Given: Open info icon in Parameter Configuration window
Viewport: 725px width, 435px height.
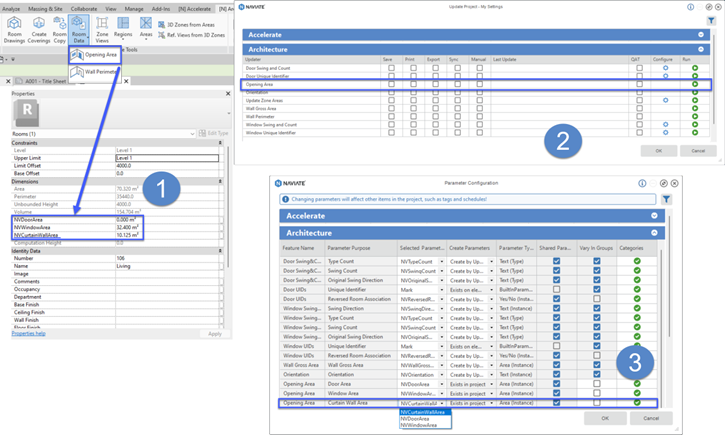Looking at the screenshot, I should click(x=642, y=184).
